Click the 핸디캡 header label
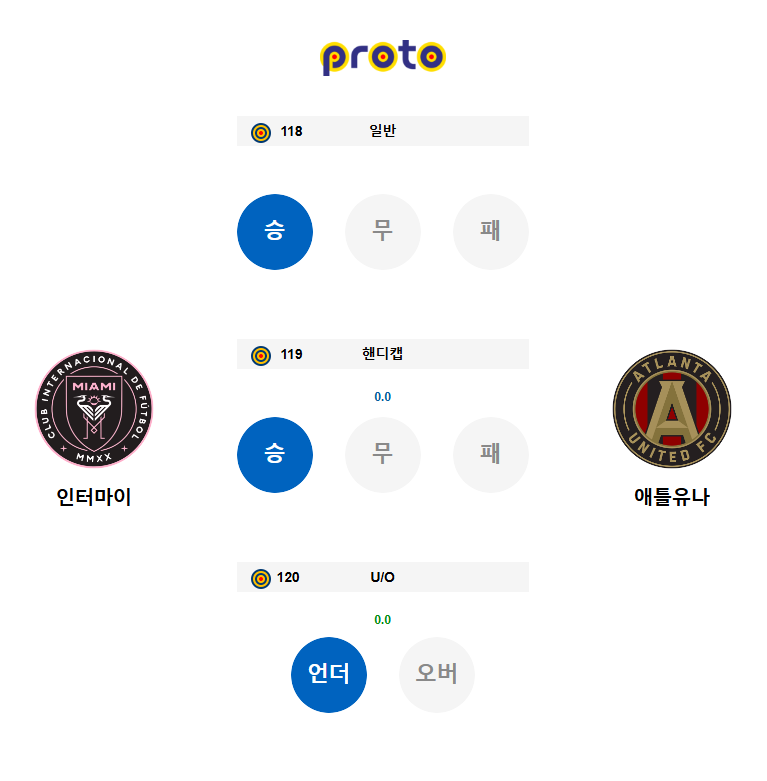The width and height of the screenshot is (767, 781). point(383,354)
